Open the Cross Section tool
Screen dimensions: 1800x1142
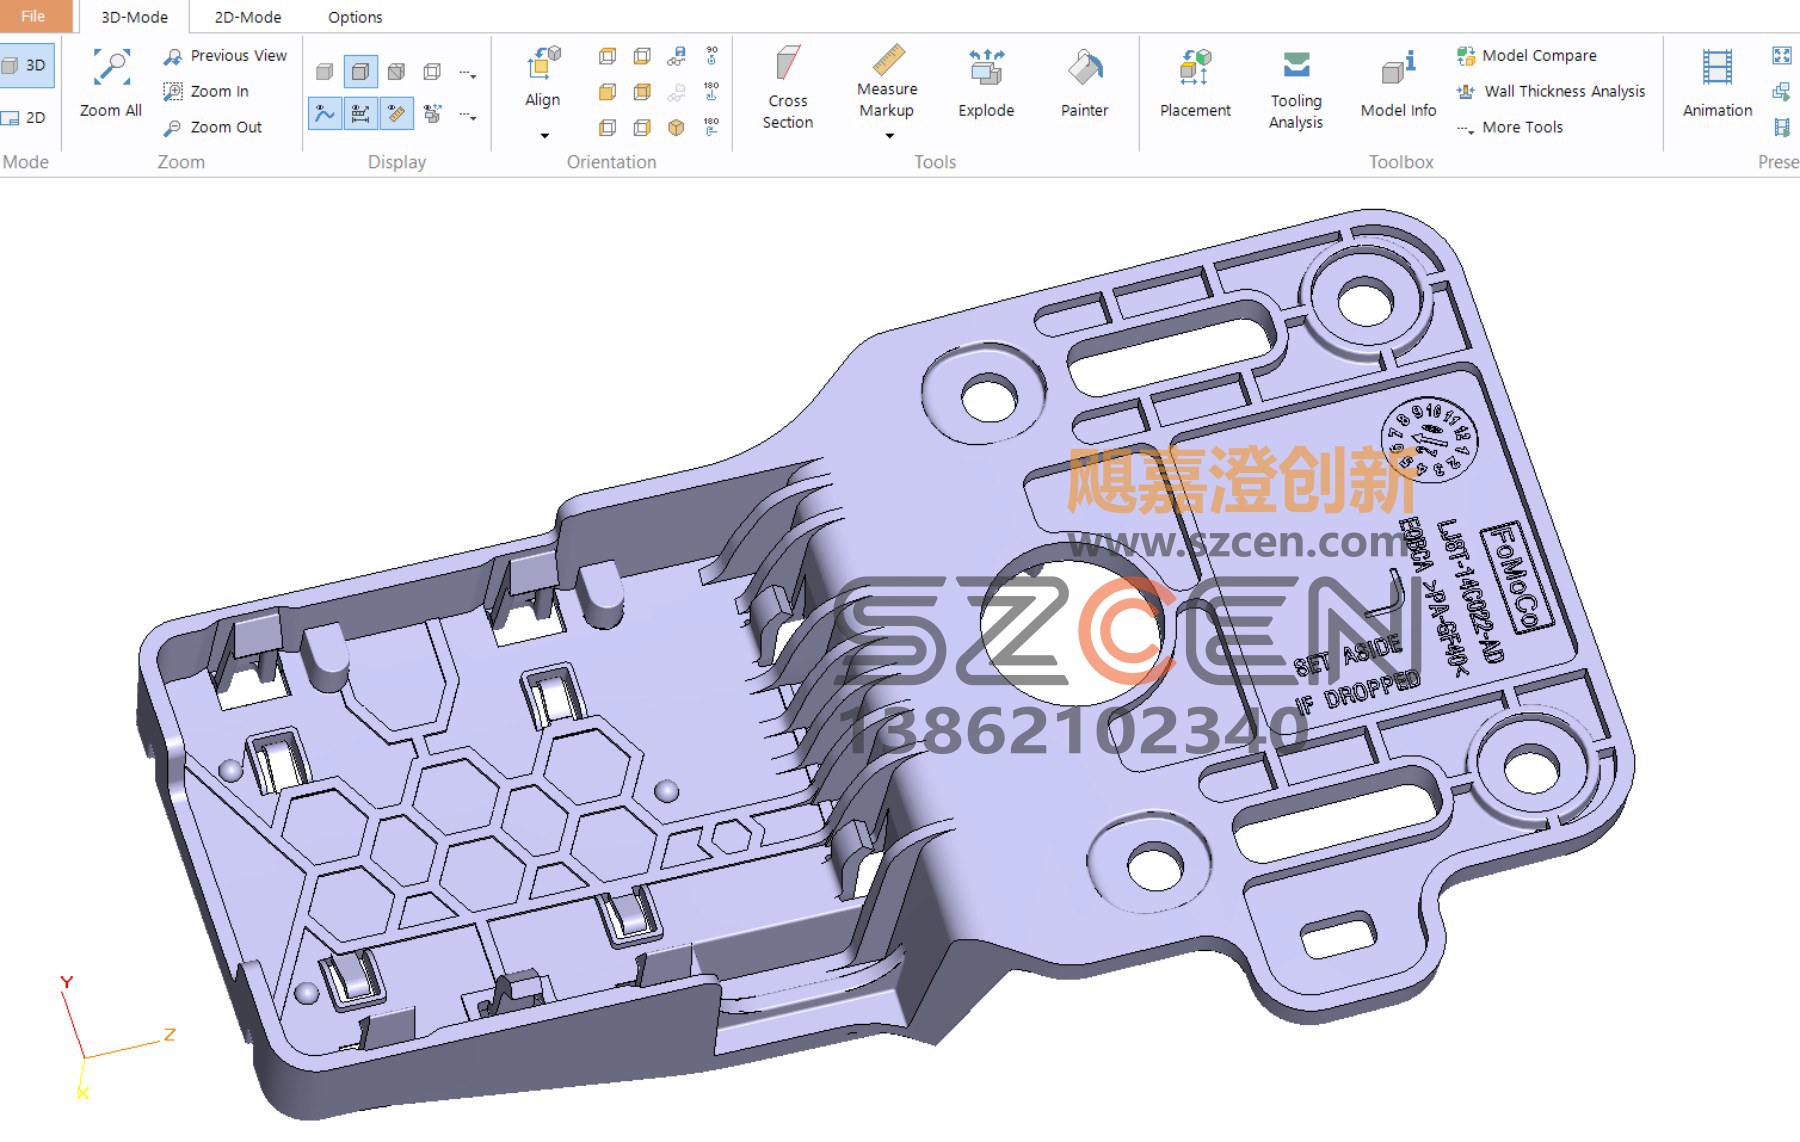coord(788,88)
